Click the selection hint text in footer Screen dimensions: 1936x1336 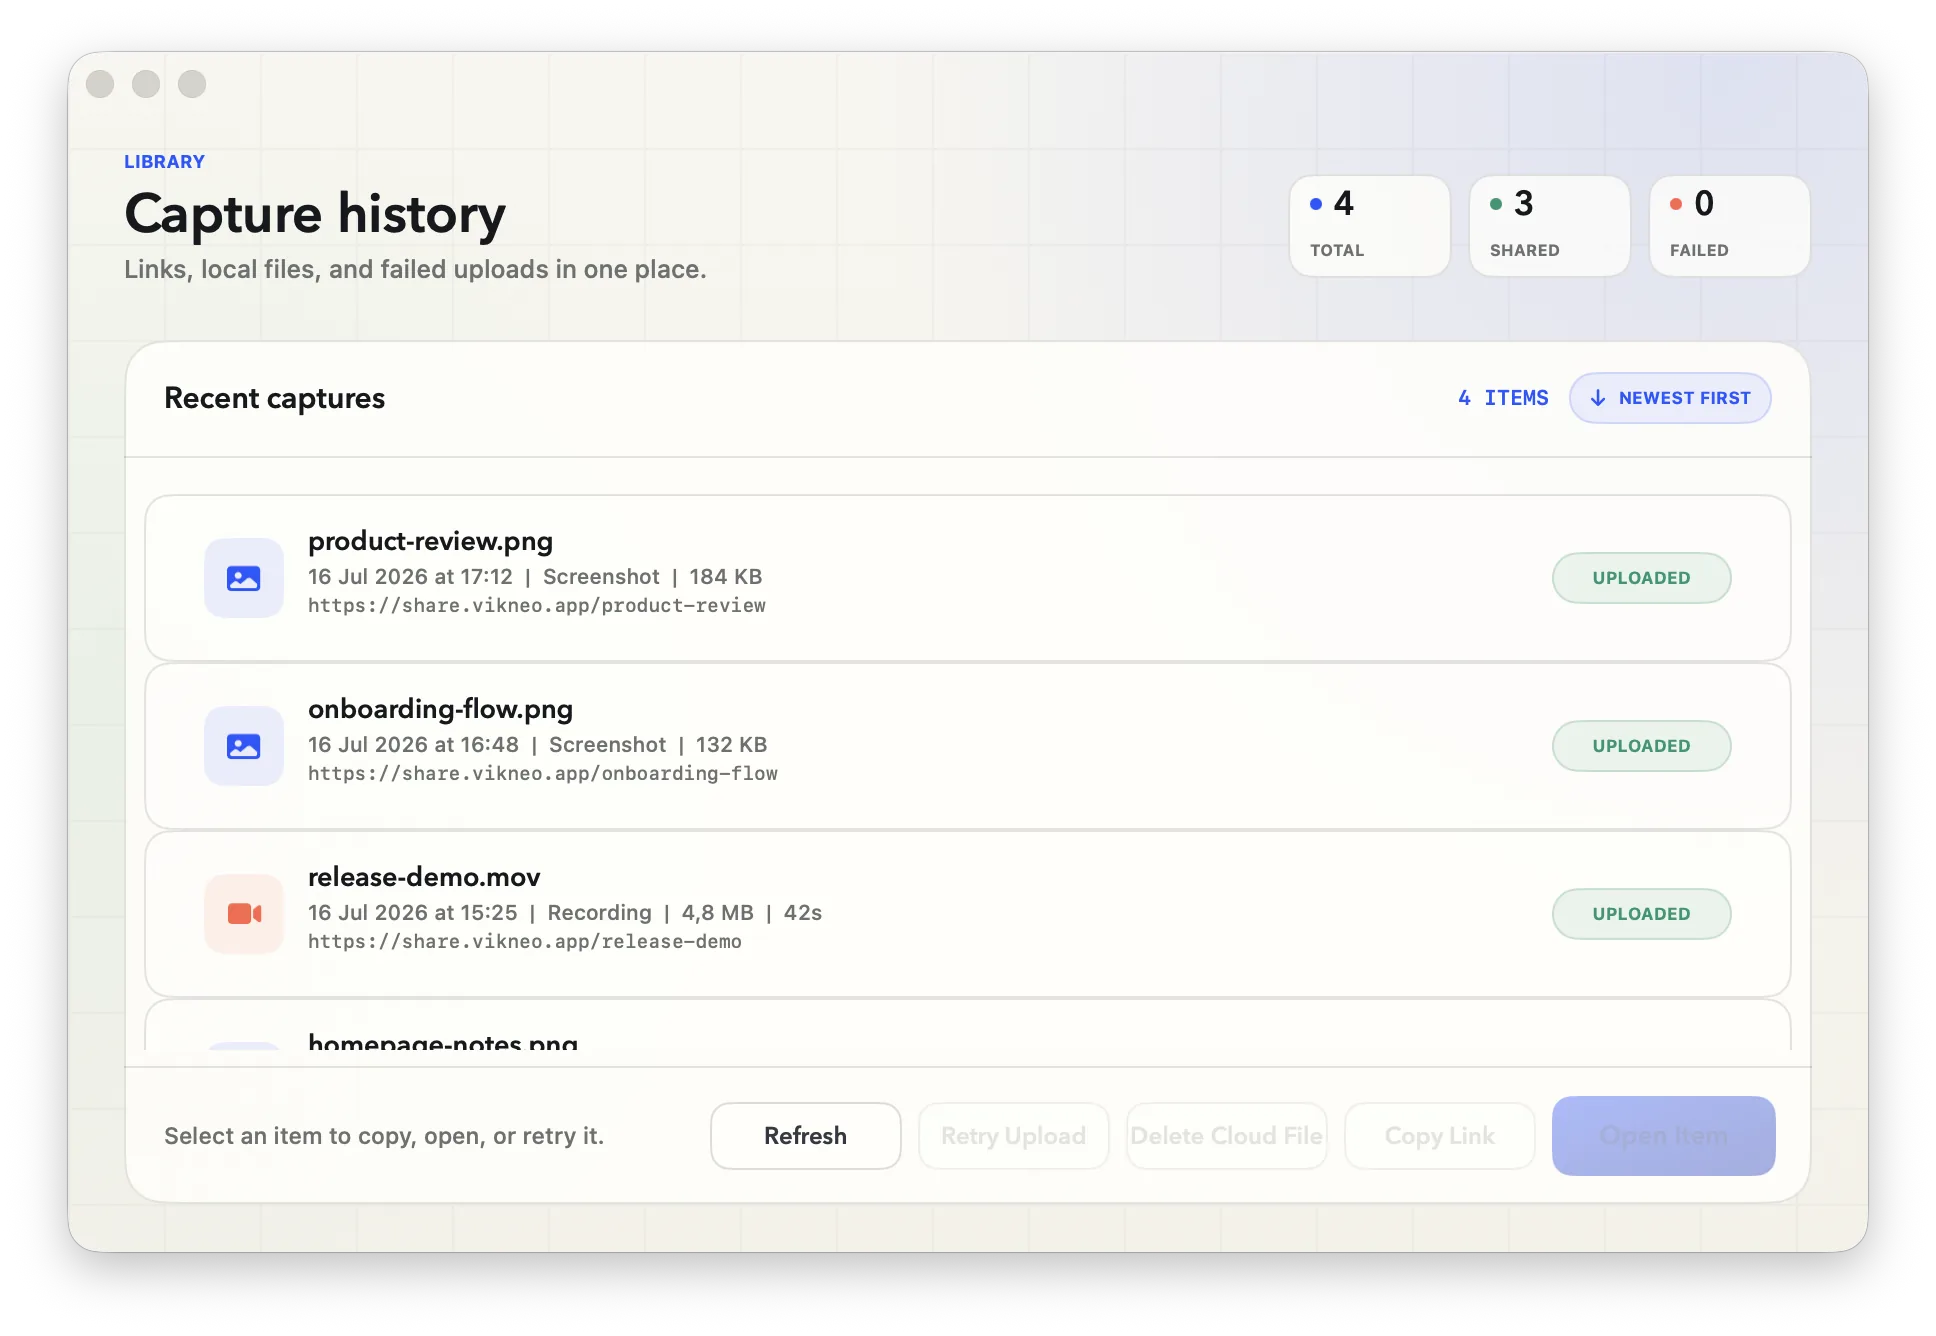pos(384,1136)
